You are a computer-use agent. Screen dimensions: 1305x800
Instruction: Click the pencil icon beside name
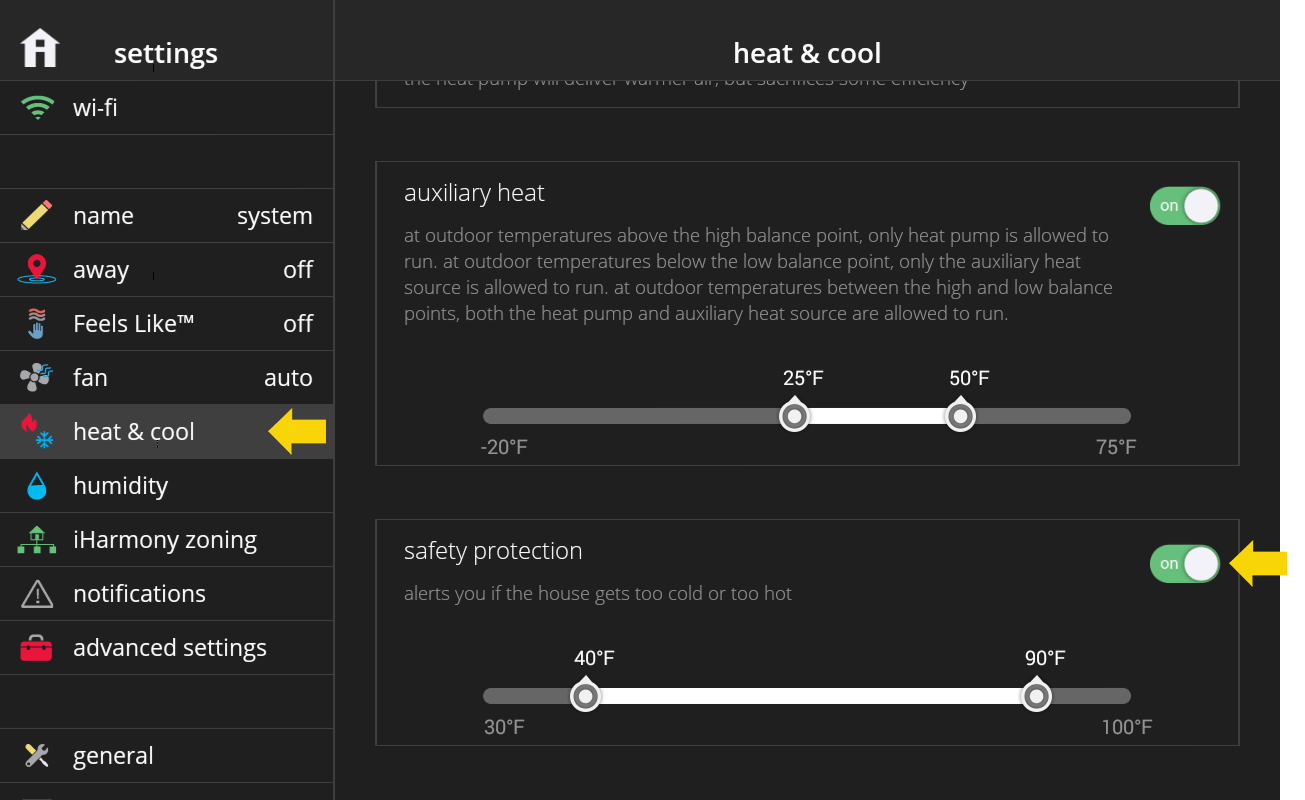(x=37, y=216)
